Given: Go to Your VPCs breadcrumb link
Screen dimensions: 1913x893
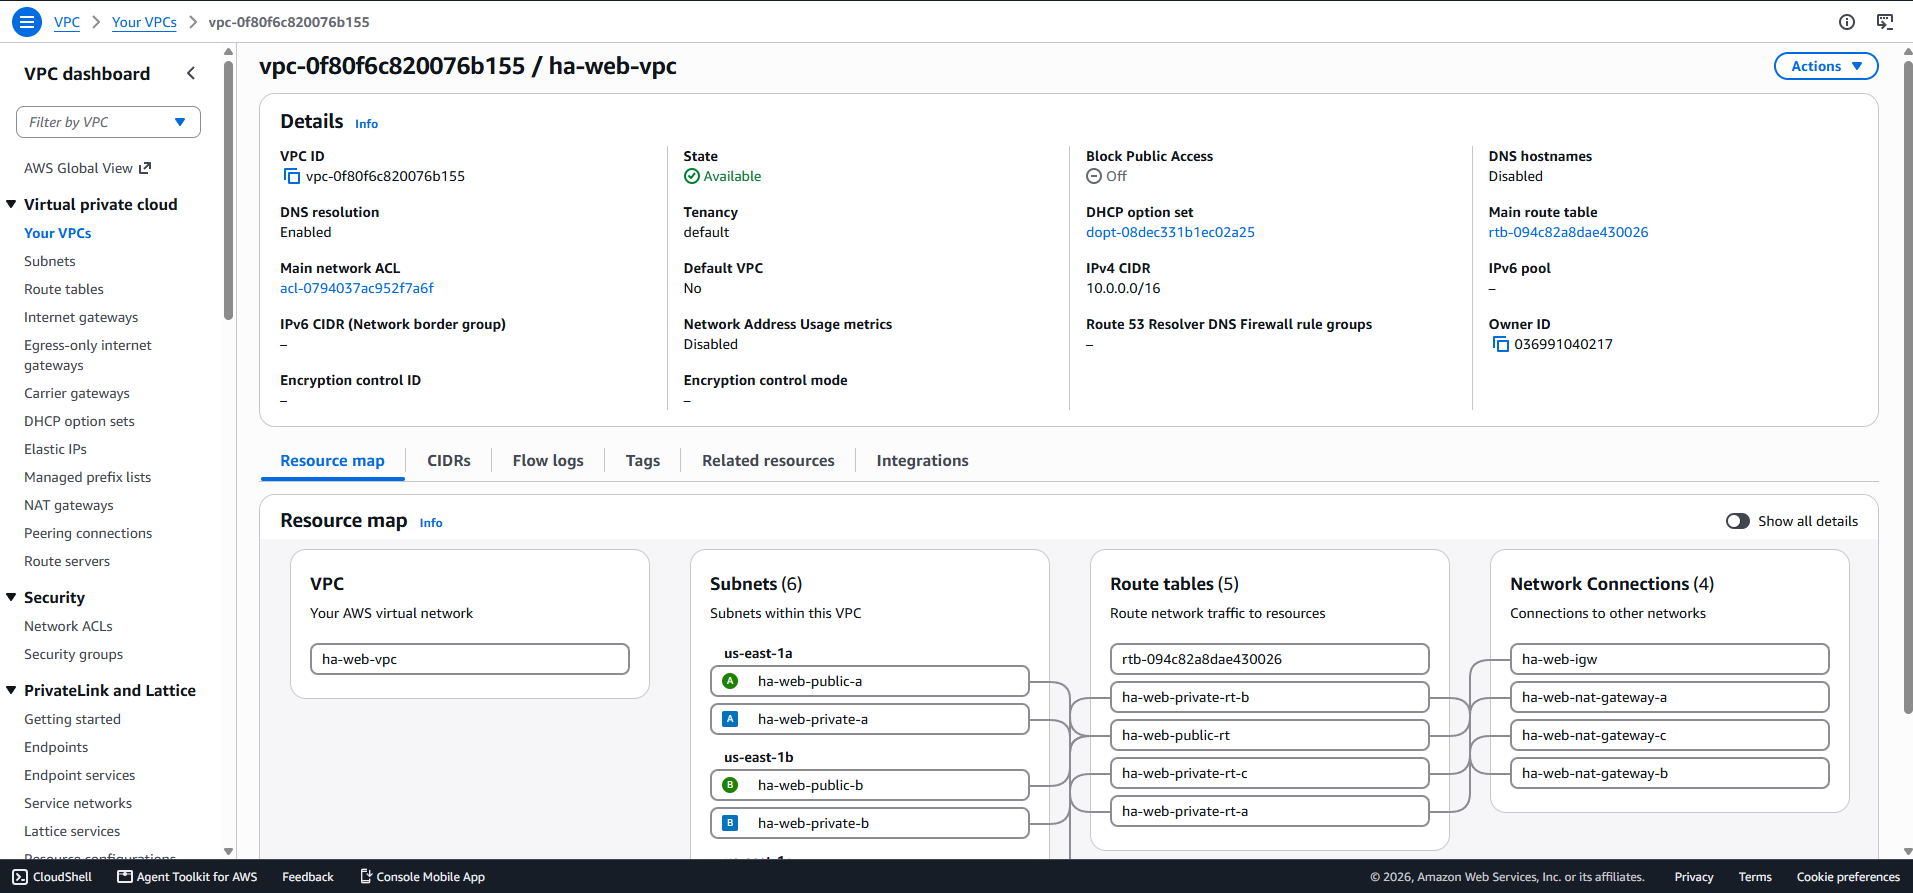Looking at the screenshot, I should click(x=144, y=22).
